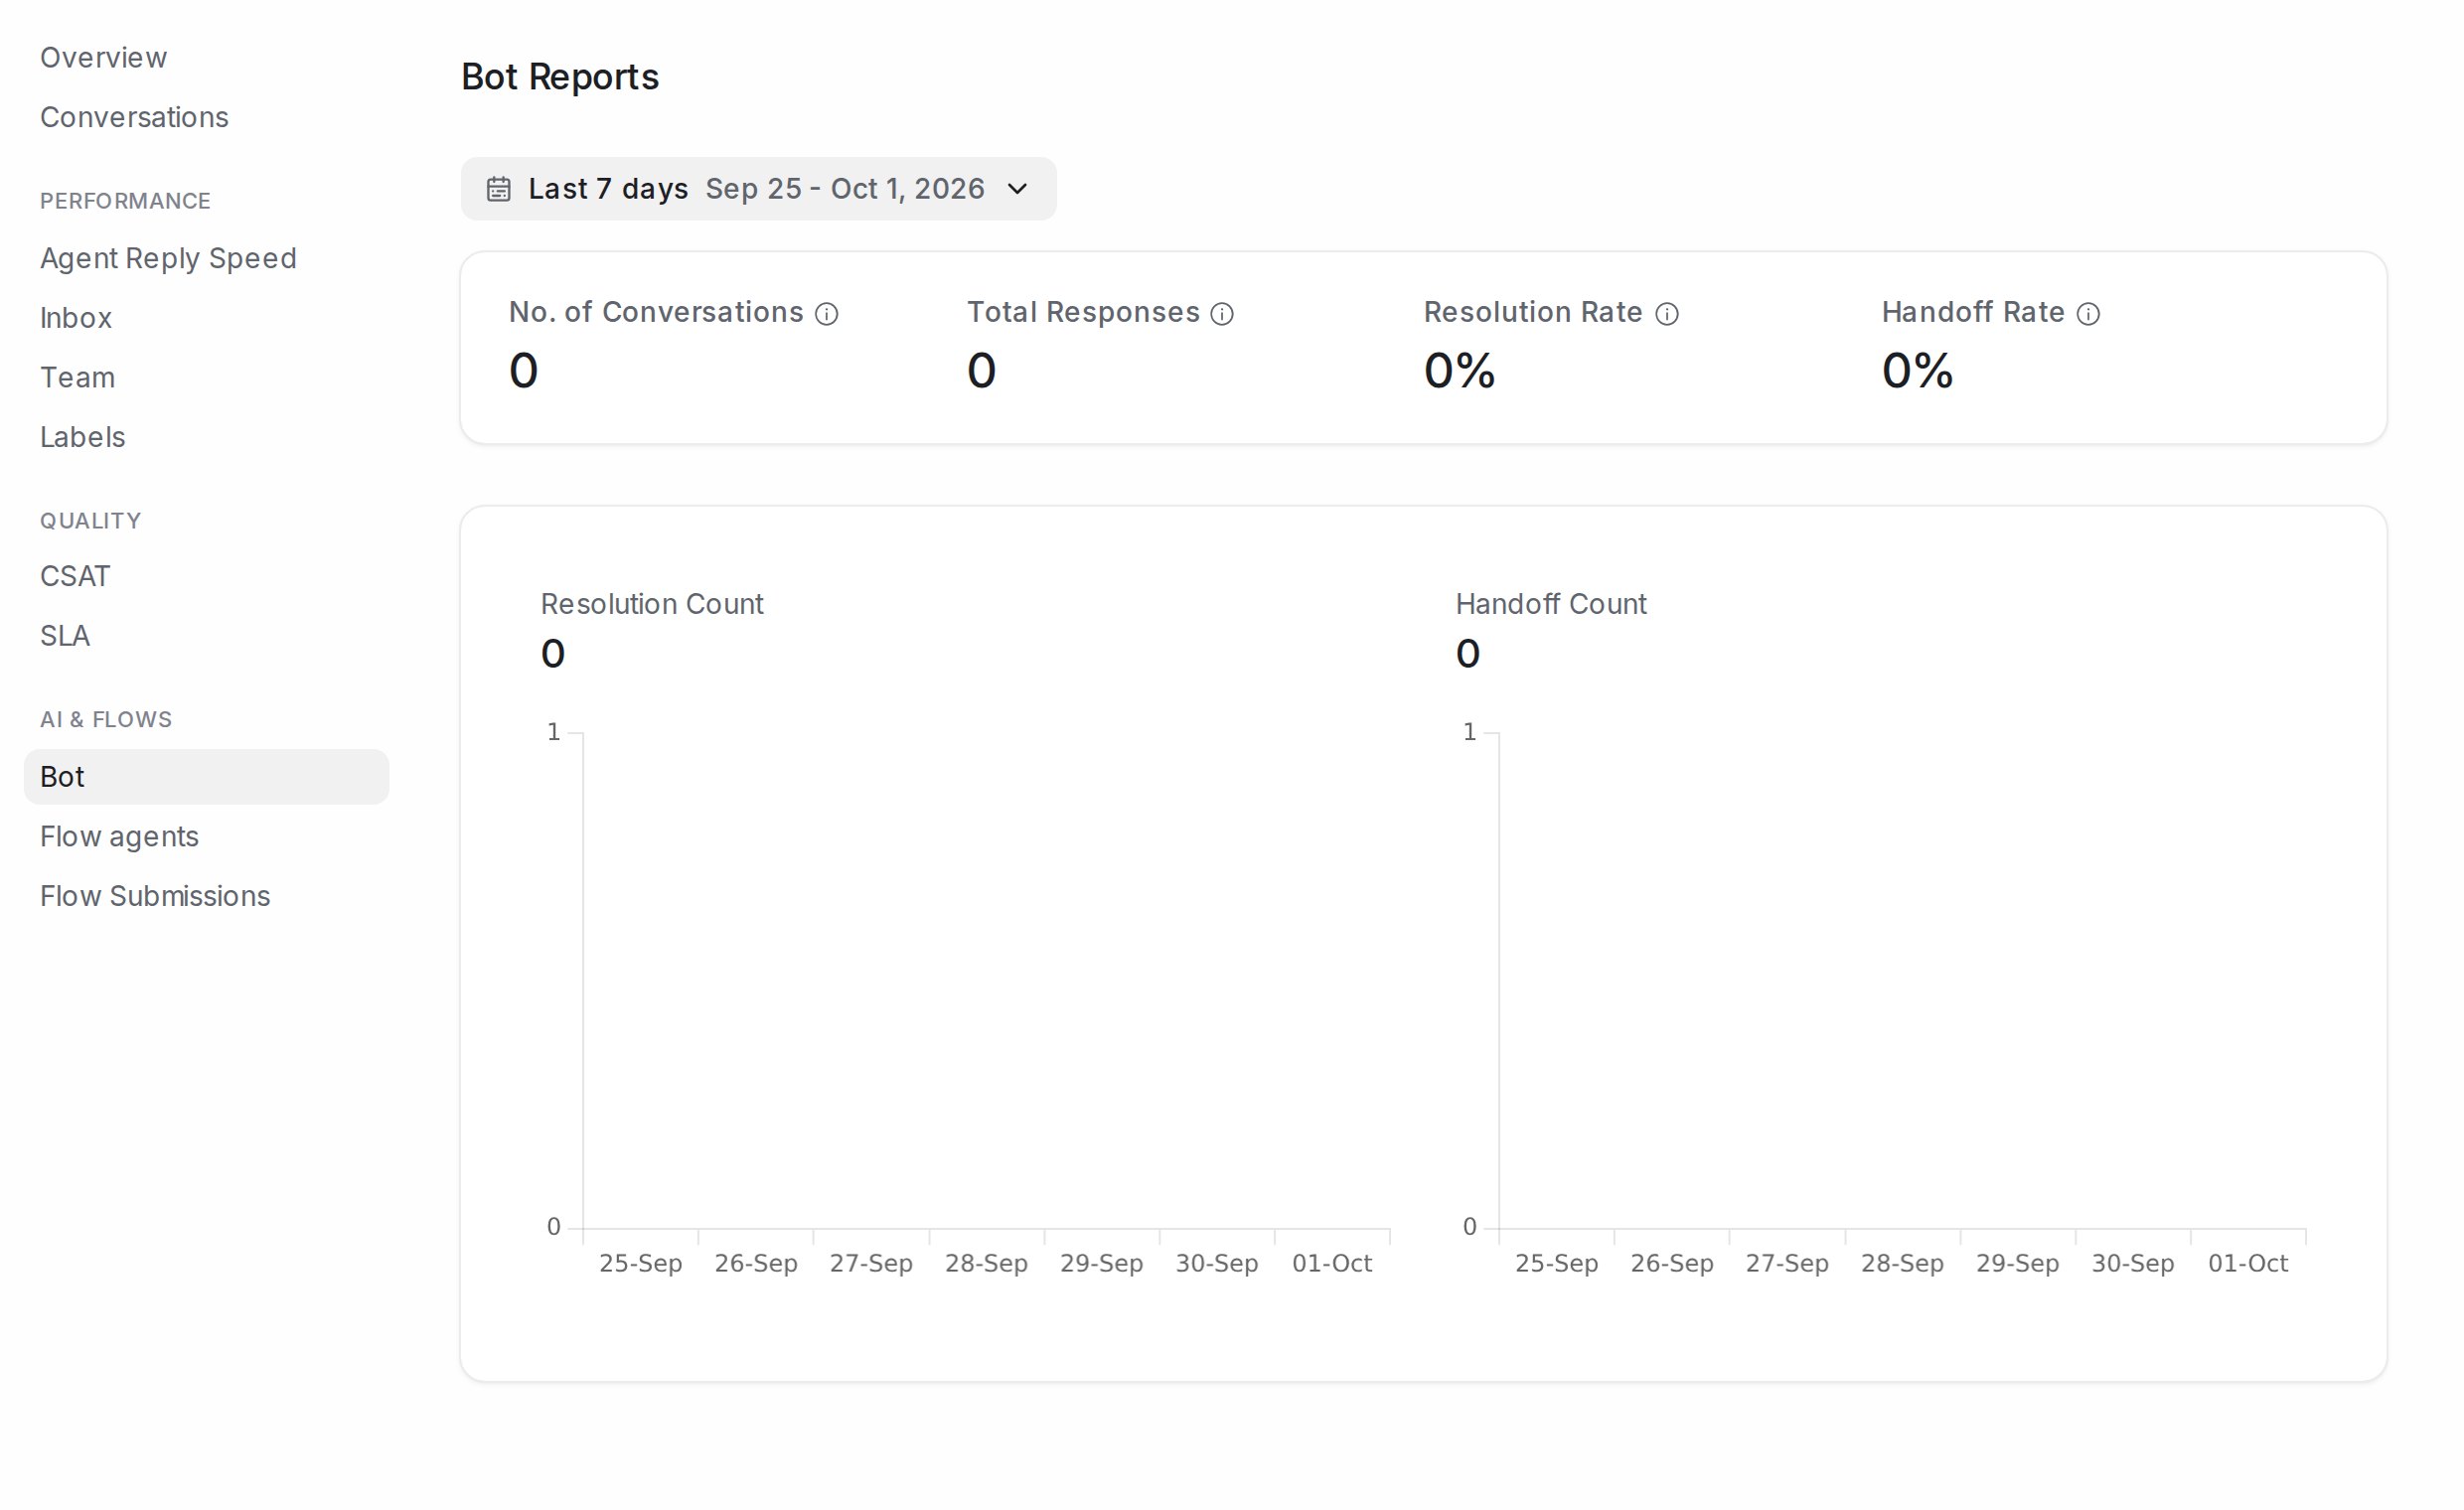
Task: Click the Bot Reports page heading
Action: click(560, 77)
